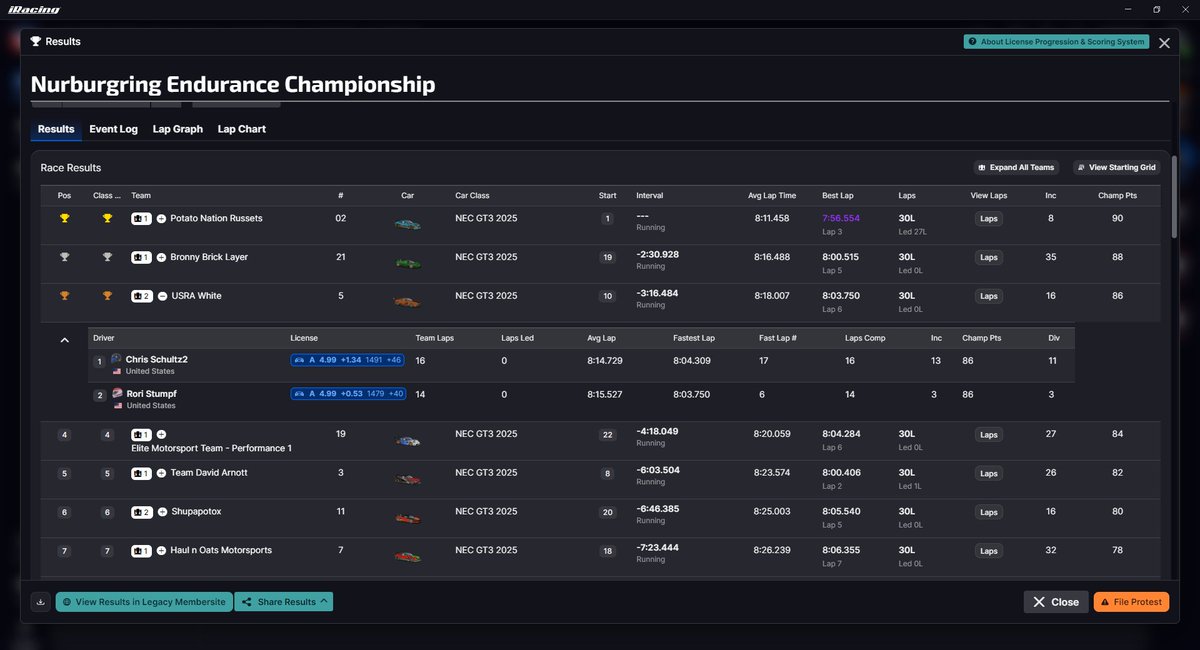Click the Rori Stumpf driver name
Viewport: 1200px width, 650px height.
(151, 394)
